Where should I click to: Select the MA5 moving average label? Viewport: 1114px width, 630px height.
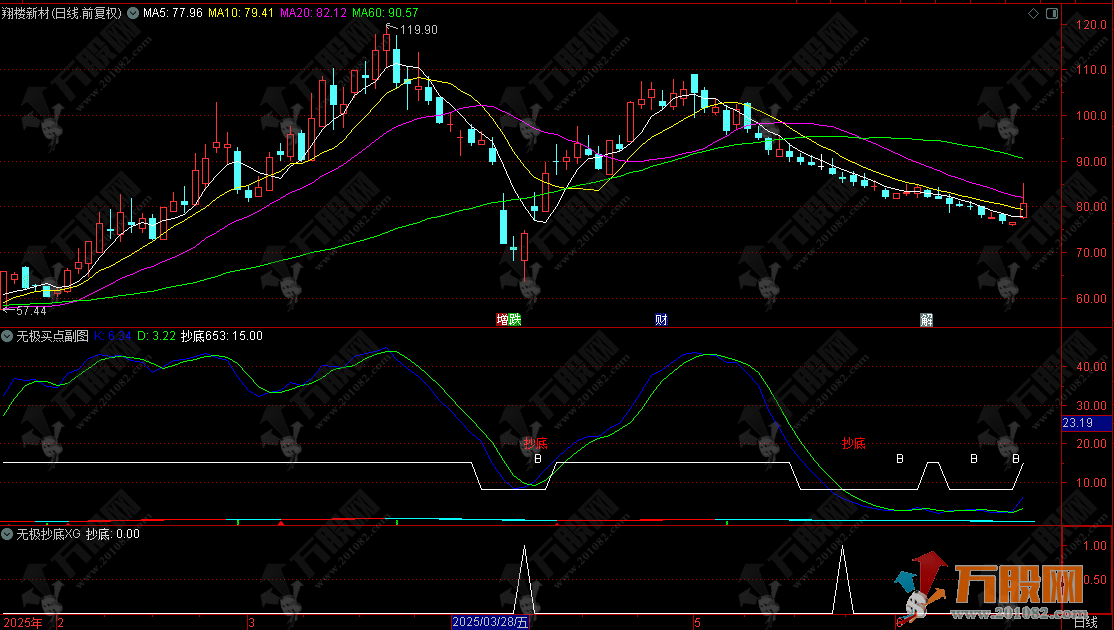172,14
